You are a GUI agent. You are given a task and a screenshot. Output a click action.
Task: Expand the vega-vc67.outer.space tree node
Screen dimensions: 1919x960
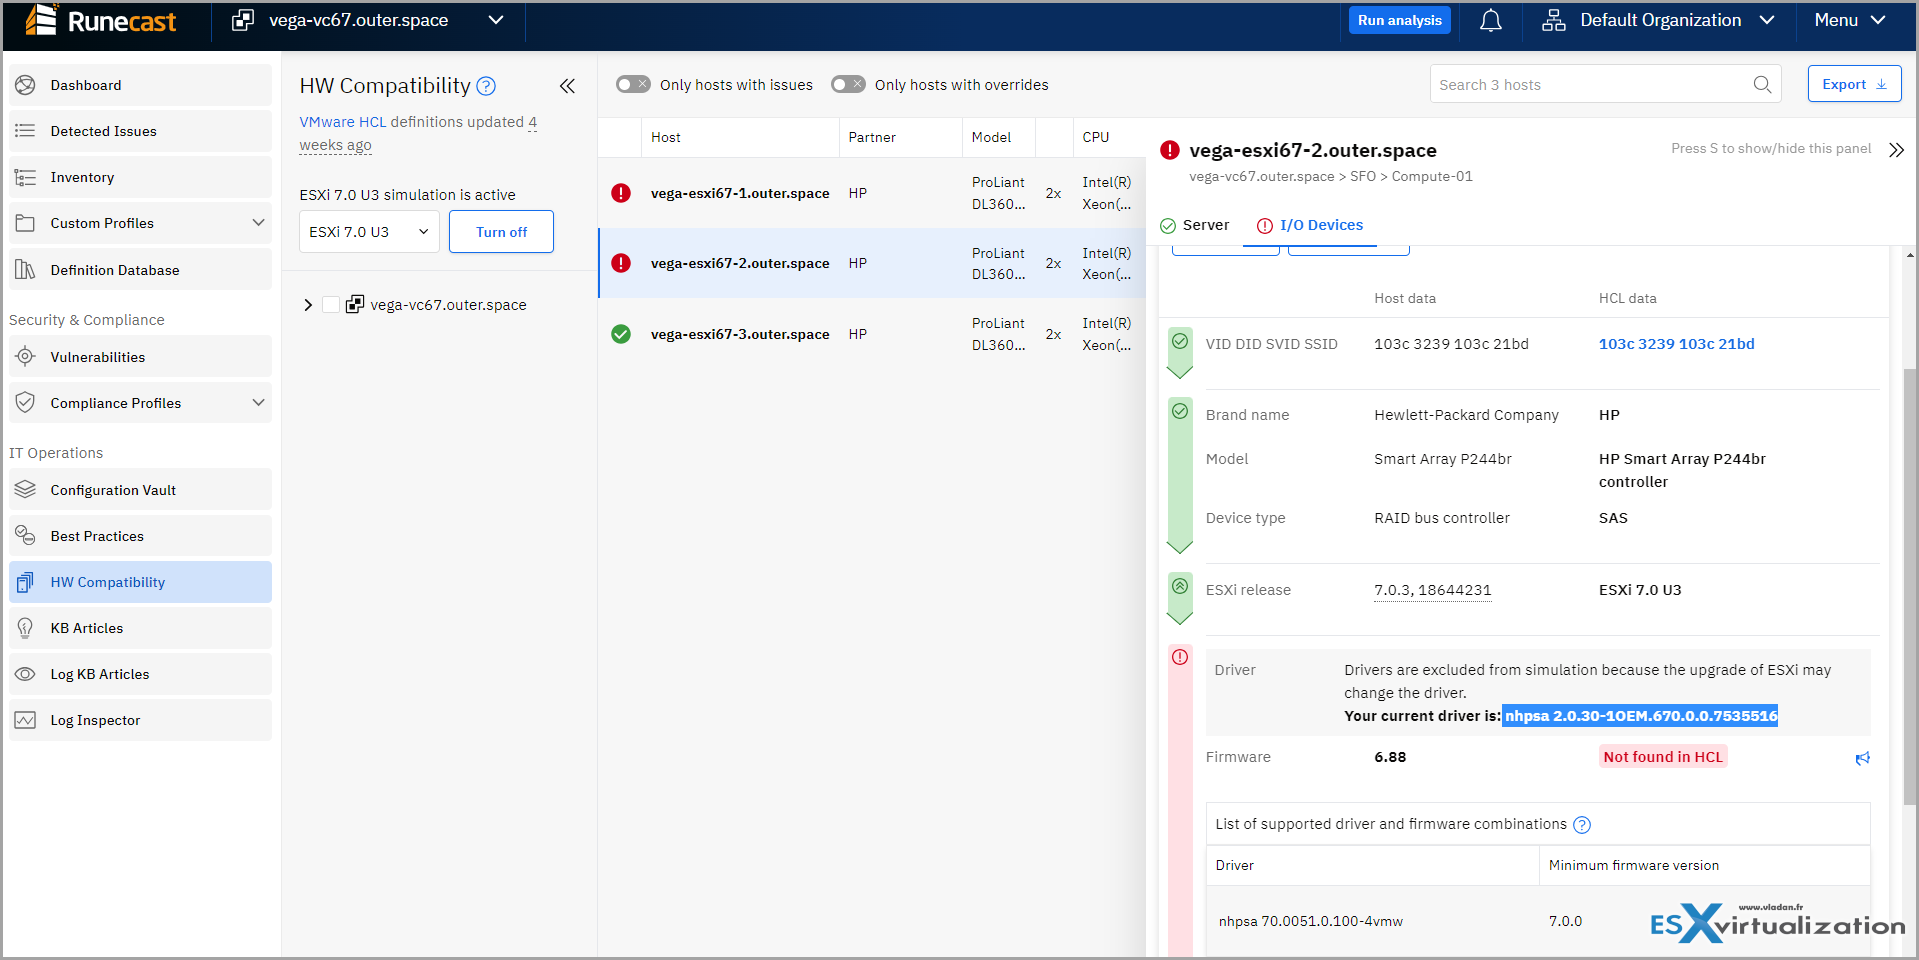pyautogui.click(x=308, y=305)
